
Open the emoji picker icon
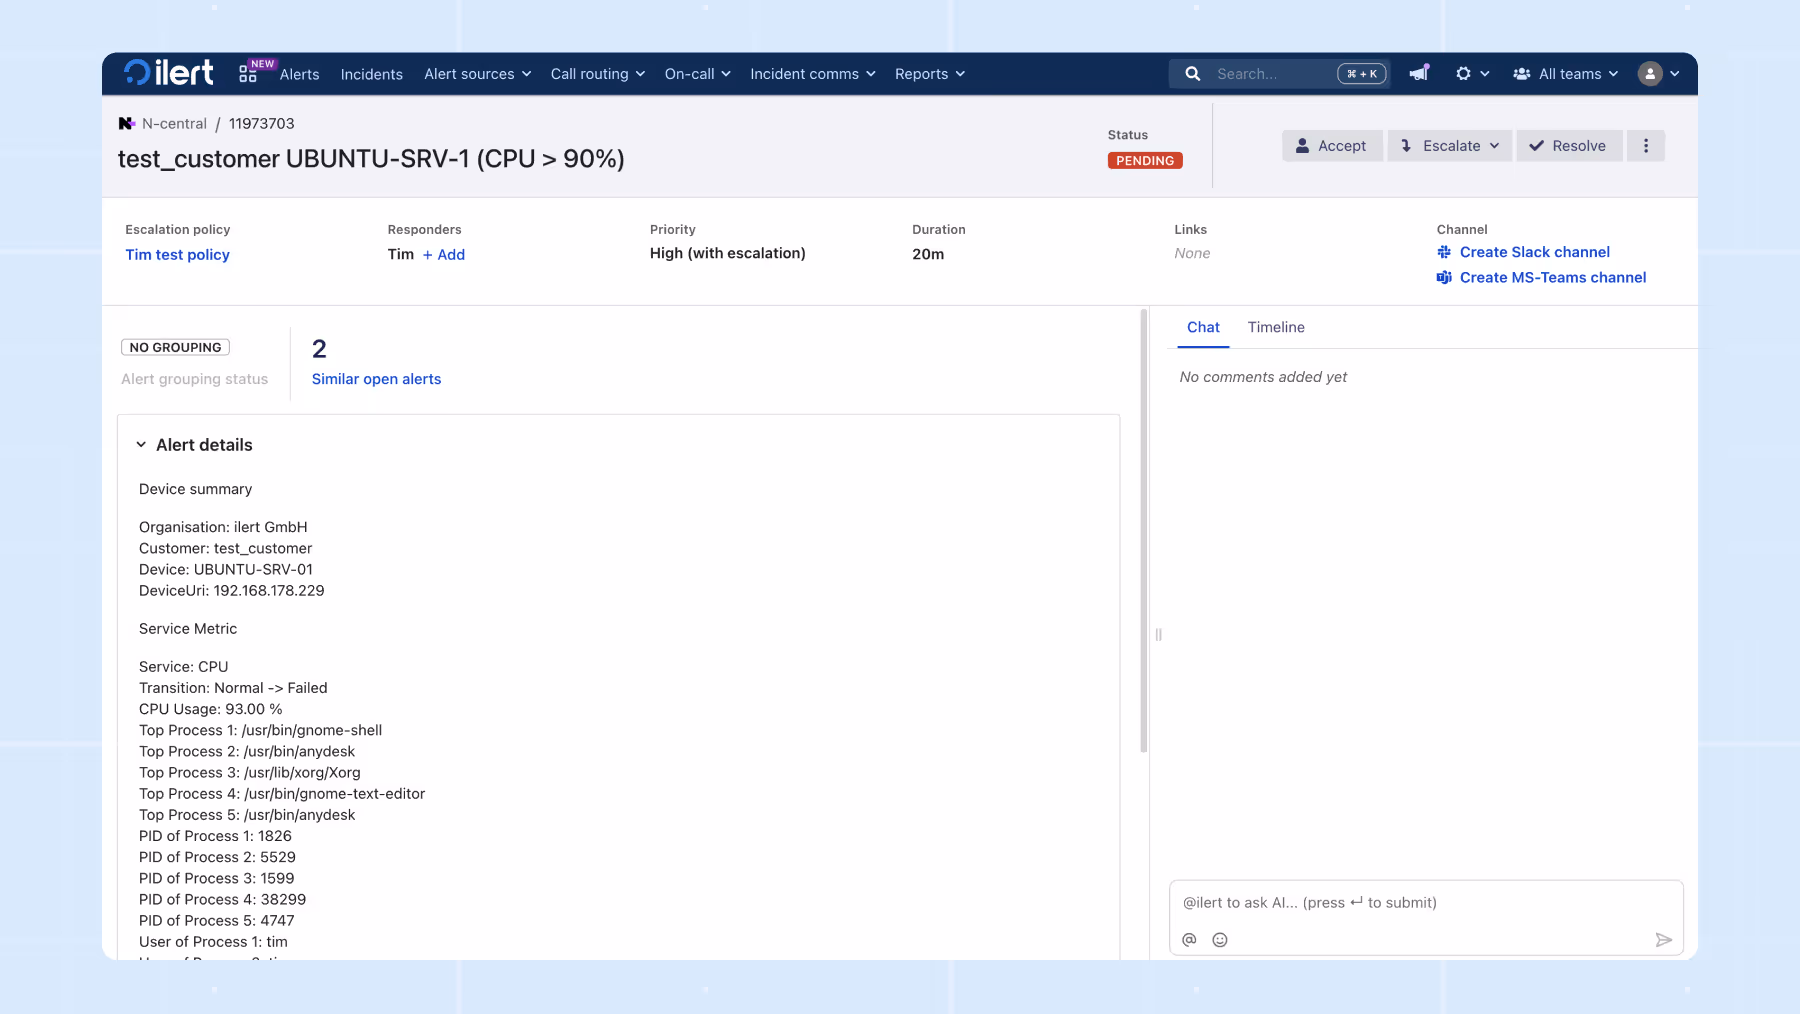pyautogui.click(x=1220, y=940)
